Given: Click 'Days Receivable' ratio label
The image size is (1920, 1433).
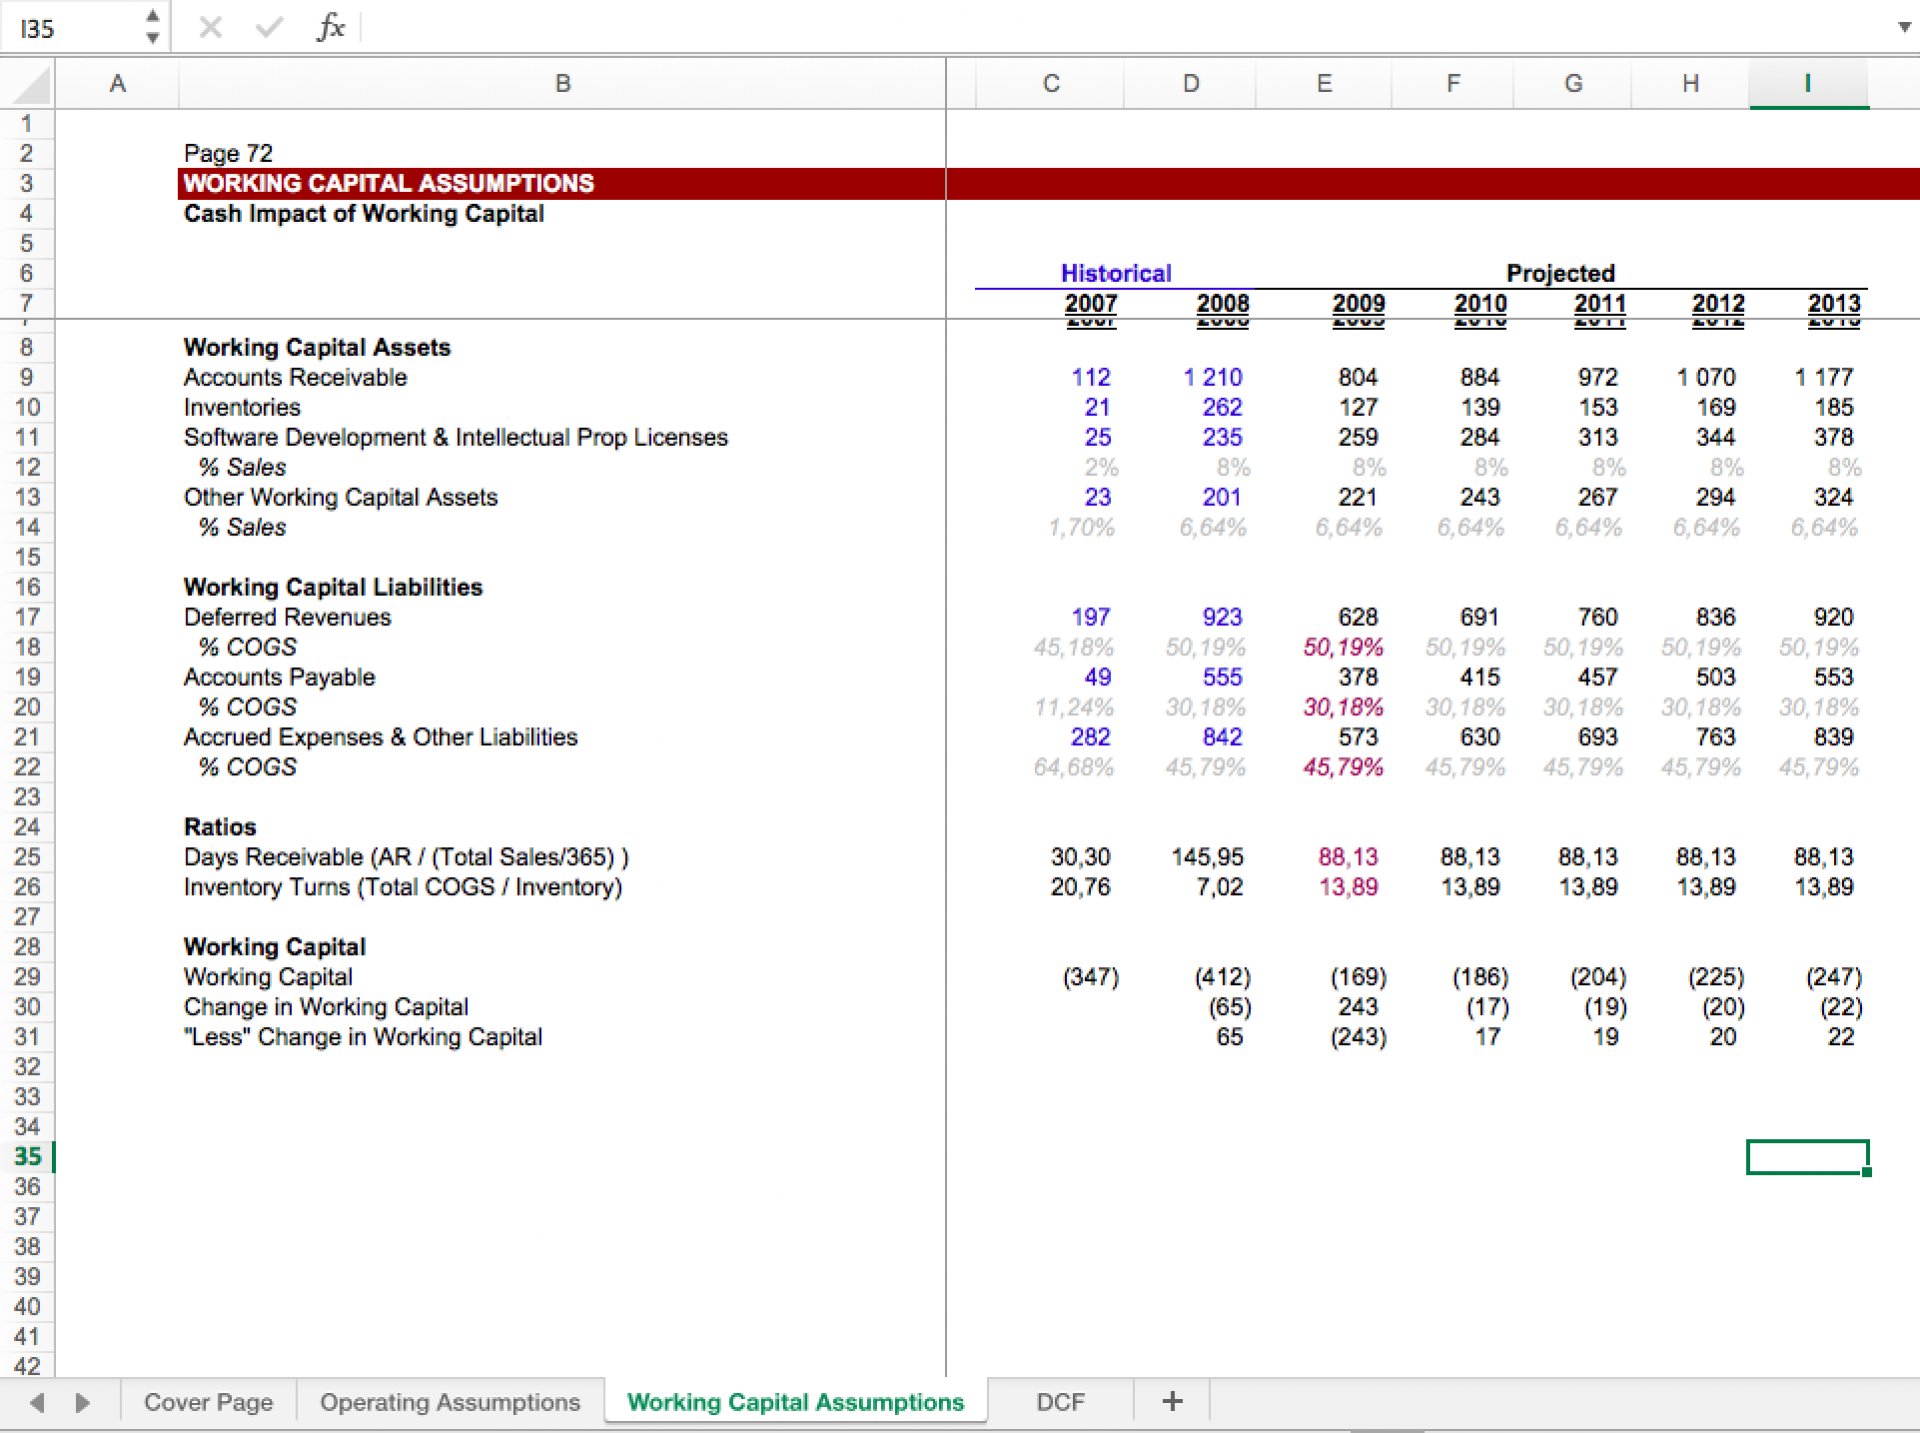Looking at the screenshot, I should coord(405,857).
